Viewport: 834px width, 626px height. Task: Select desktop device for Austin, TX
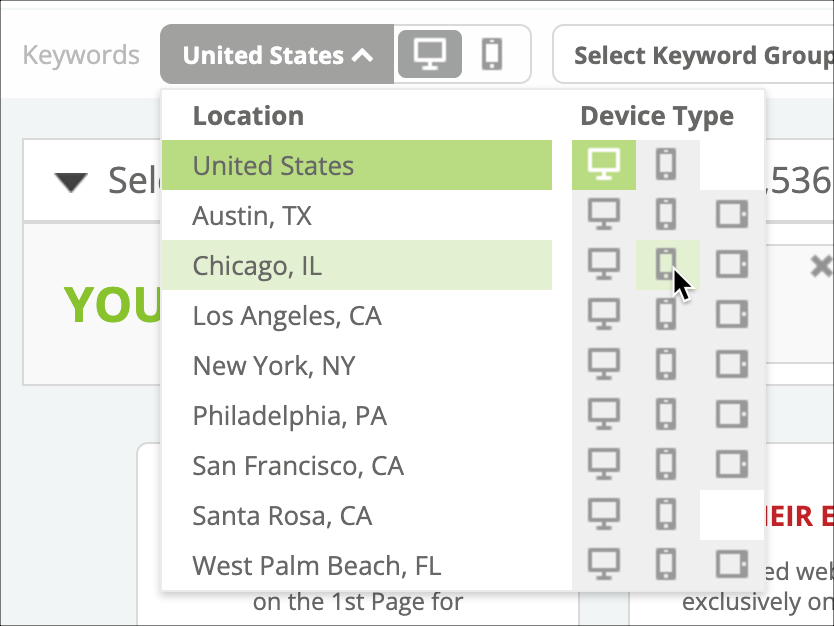tap(604, 214)
